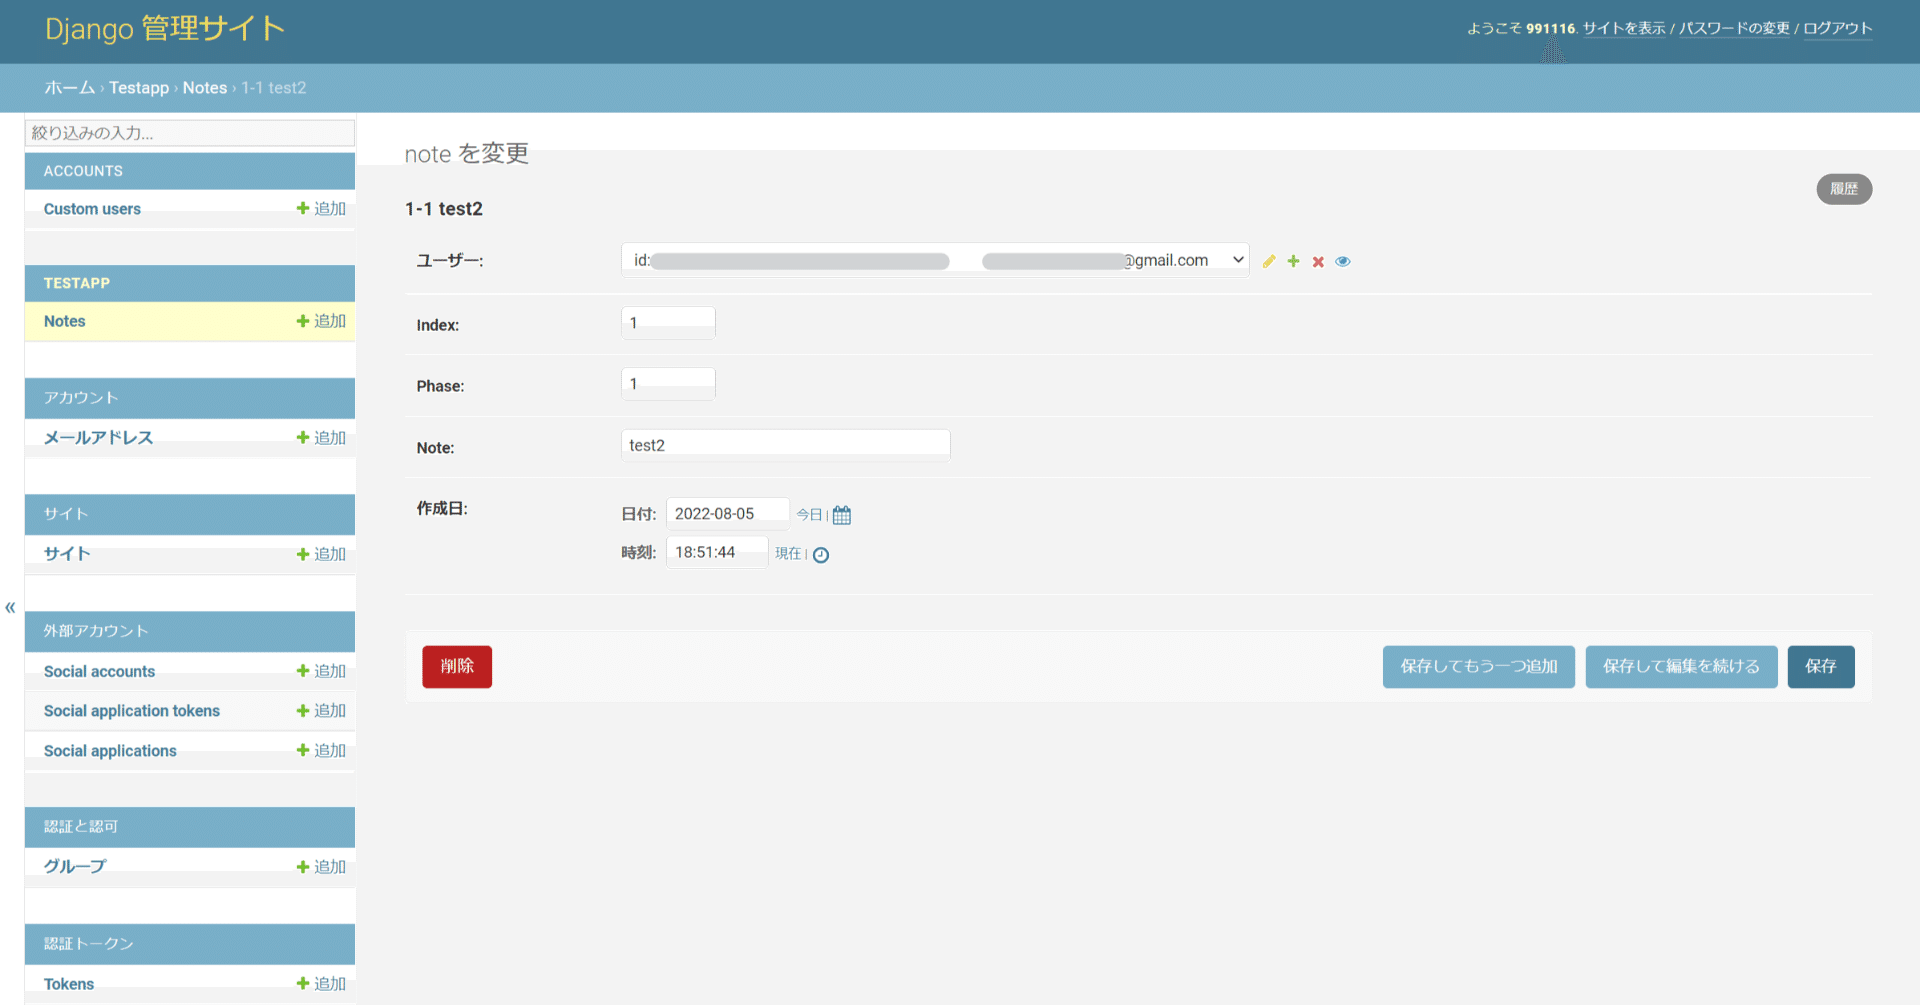Screen dimensions: 1920x1005
Task: Collapse the sidebar with the « arrow
Action: (9, 607)
